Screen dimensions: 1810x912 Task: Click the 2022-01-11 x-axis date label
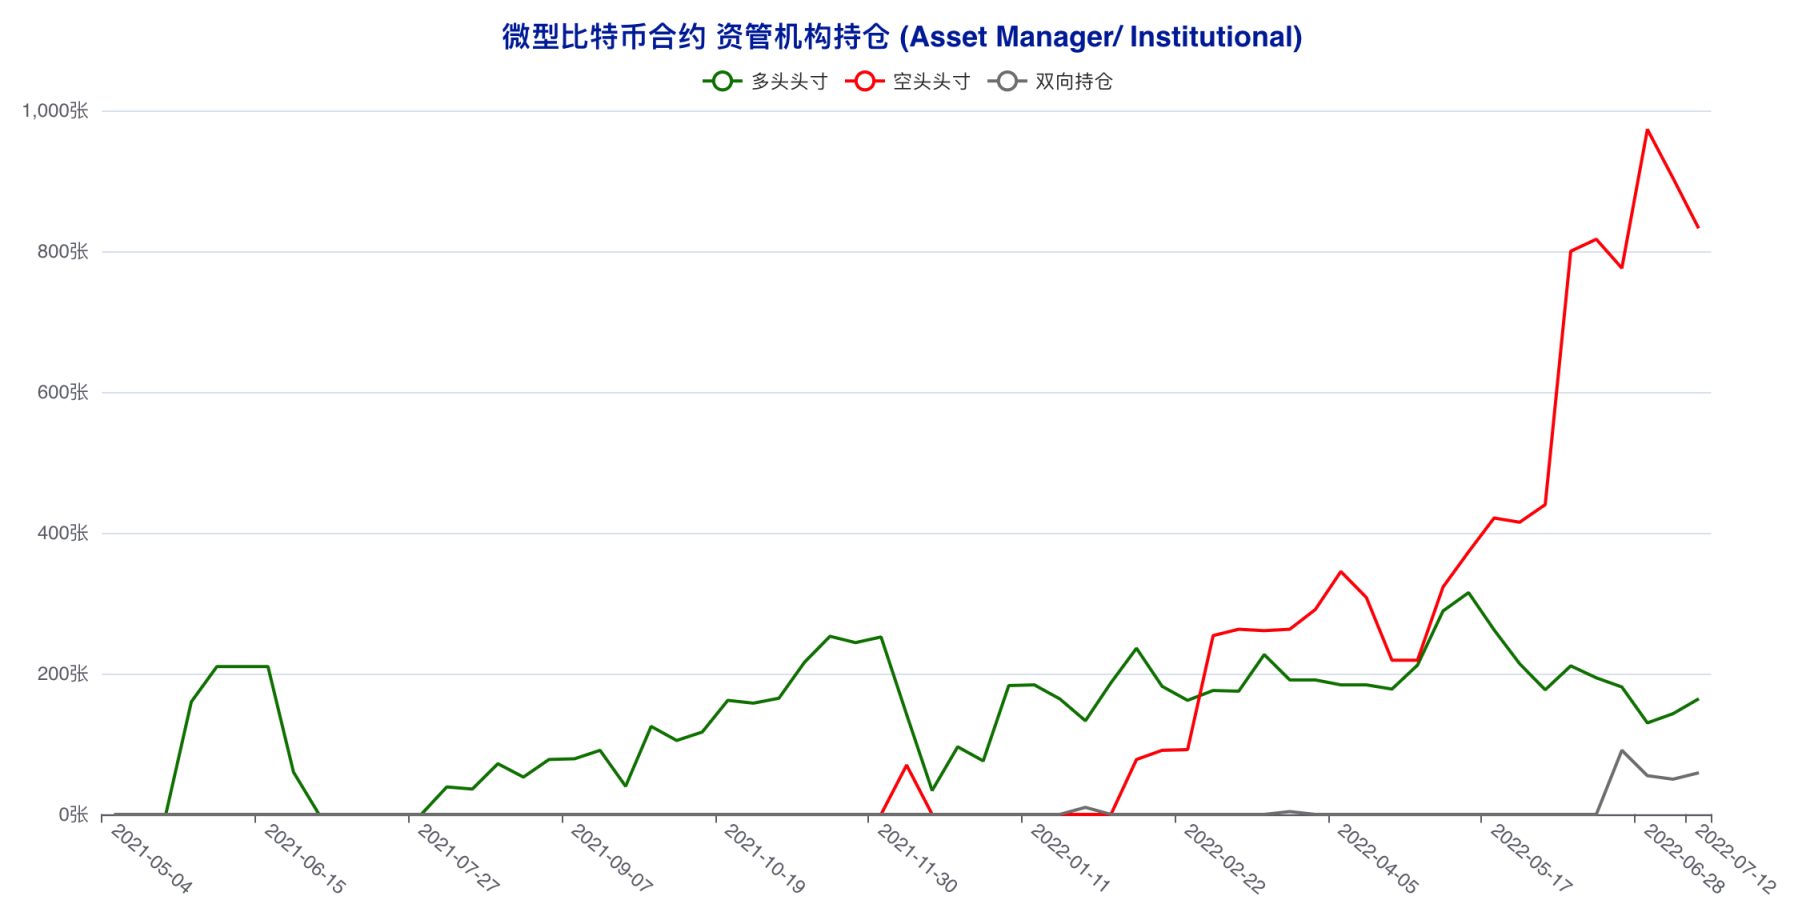pos(1070,859)
